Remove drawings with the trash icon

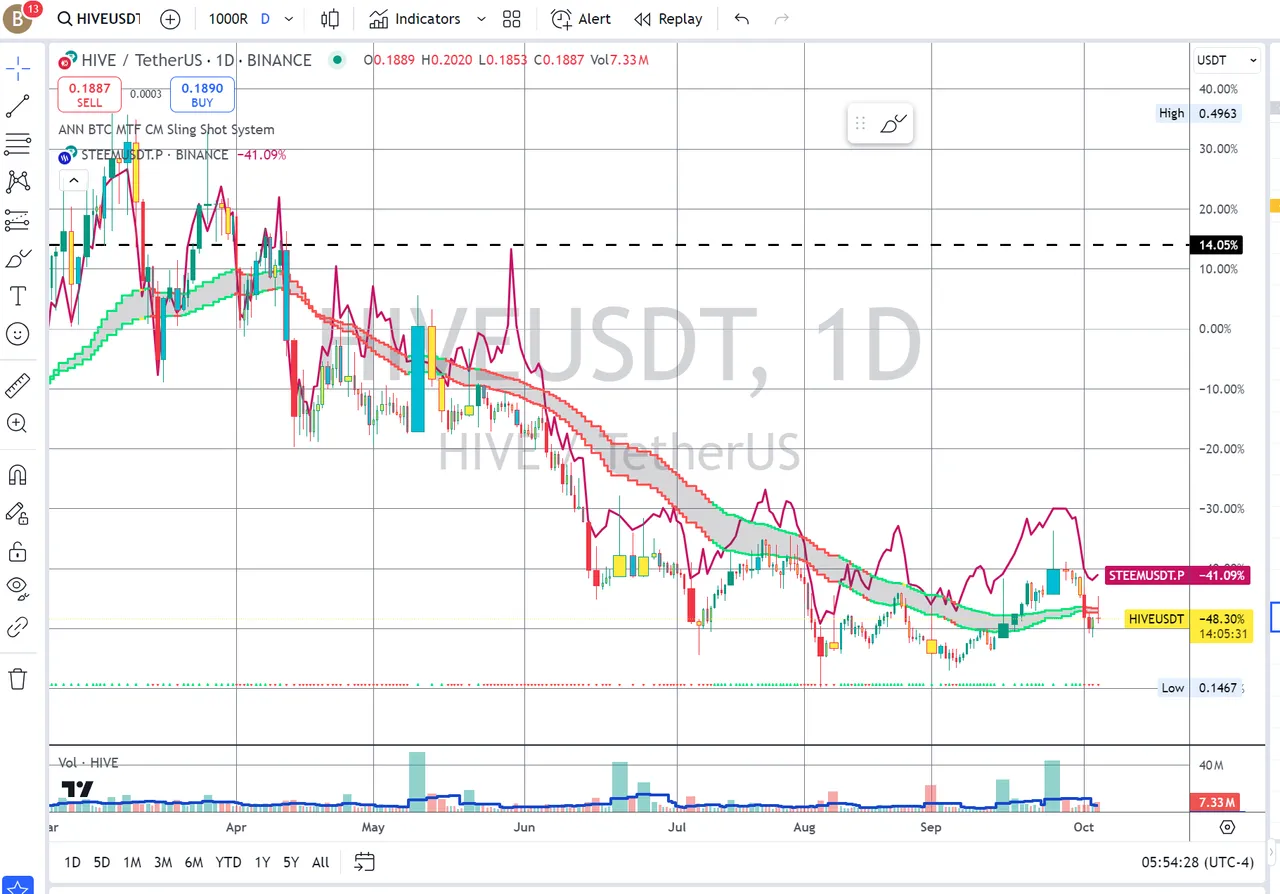click(17, 679)
